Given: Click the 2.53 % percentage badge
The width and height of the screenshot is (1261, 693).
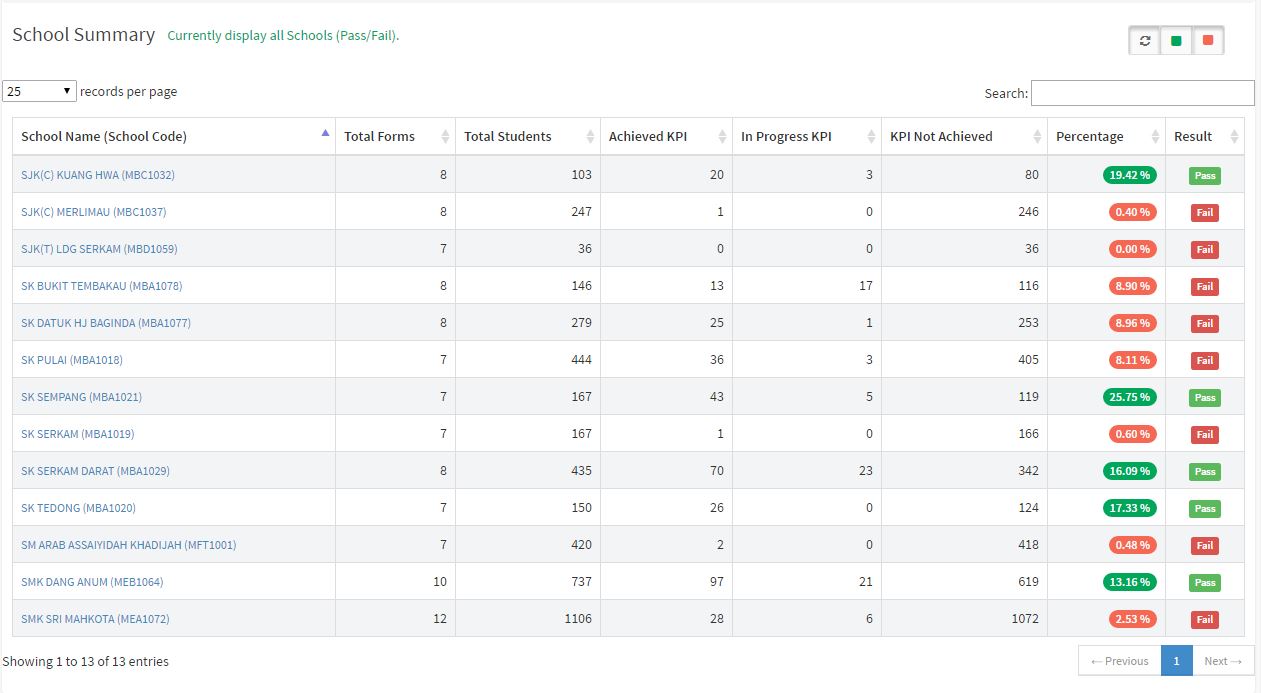Looking at the screenshot, I should (x=1132, y=619).
